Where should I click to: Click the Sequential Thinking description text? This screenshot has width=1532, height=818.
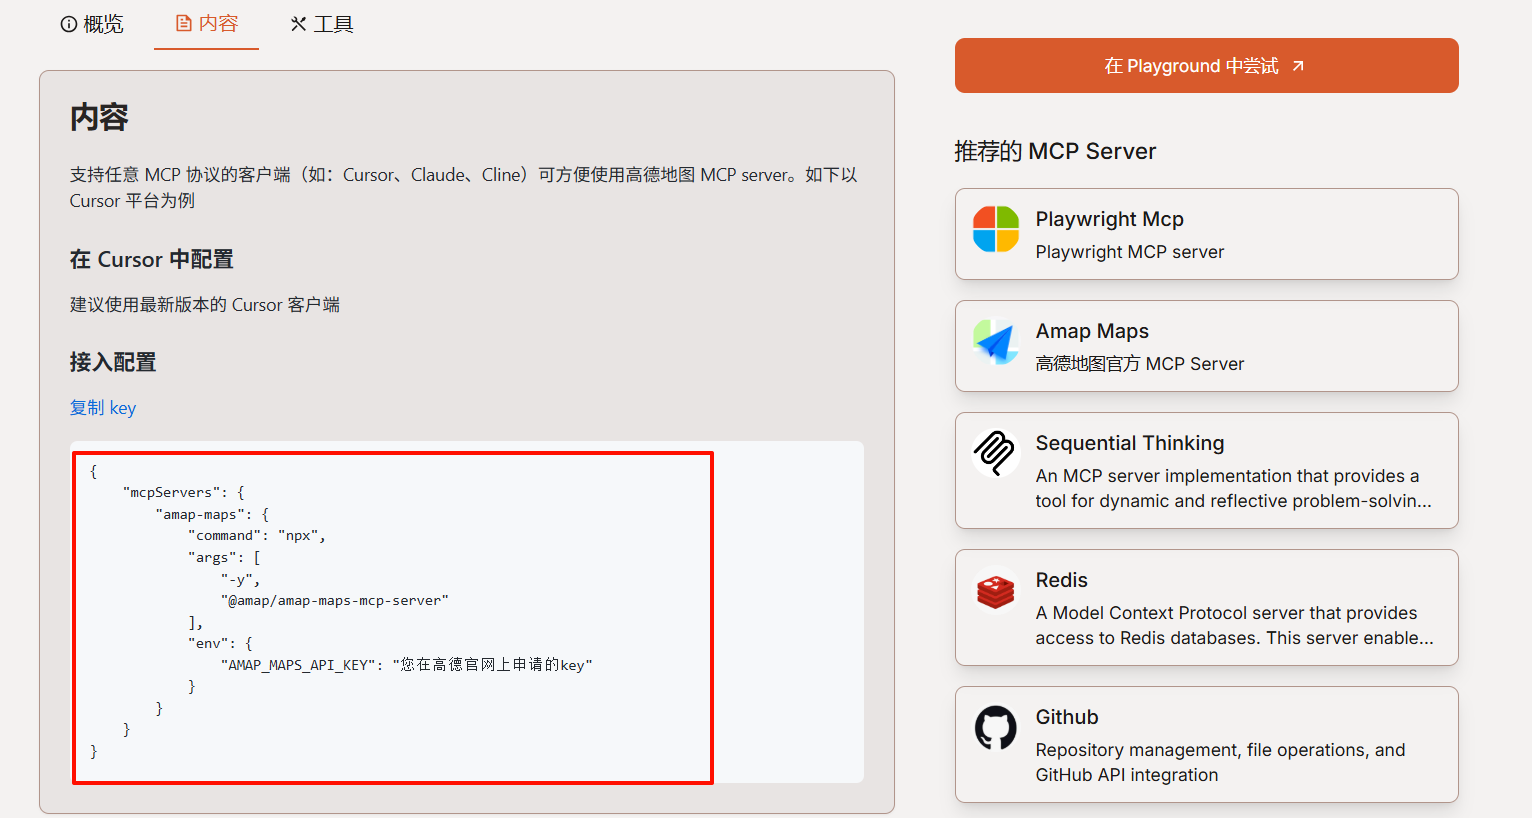pyautogui.click(x=1234, y=489)
